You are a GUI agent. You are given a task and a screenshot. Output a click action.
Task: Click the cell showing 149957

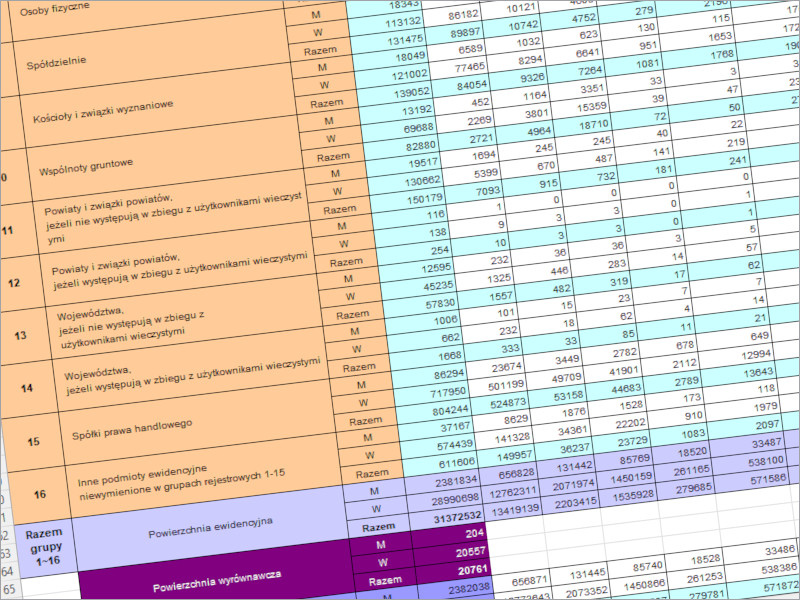507,455
